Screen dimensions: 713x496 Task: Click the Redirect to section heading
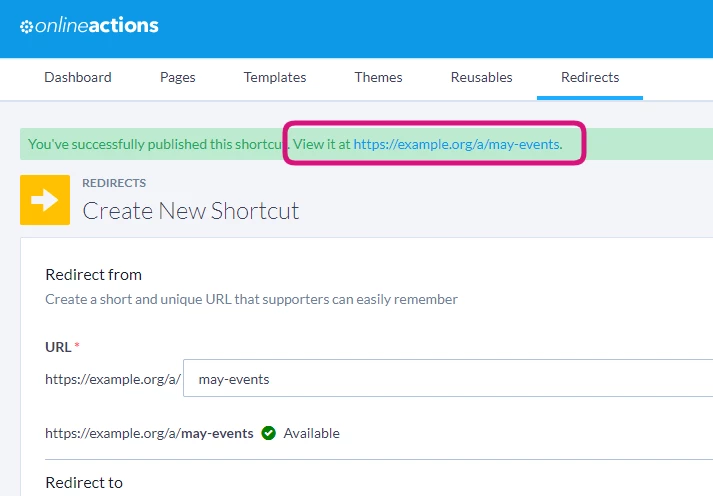click(x=84, y=482)
